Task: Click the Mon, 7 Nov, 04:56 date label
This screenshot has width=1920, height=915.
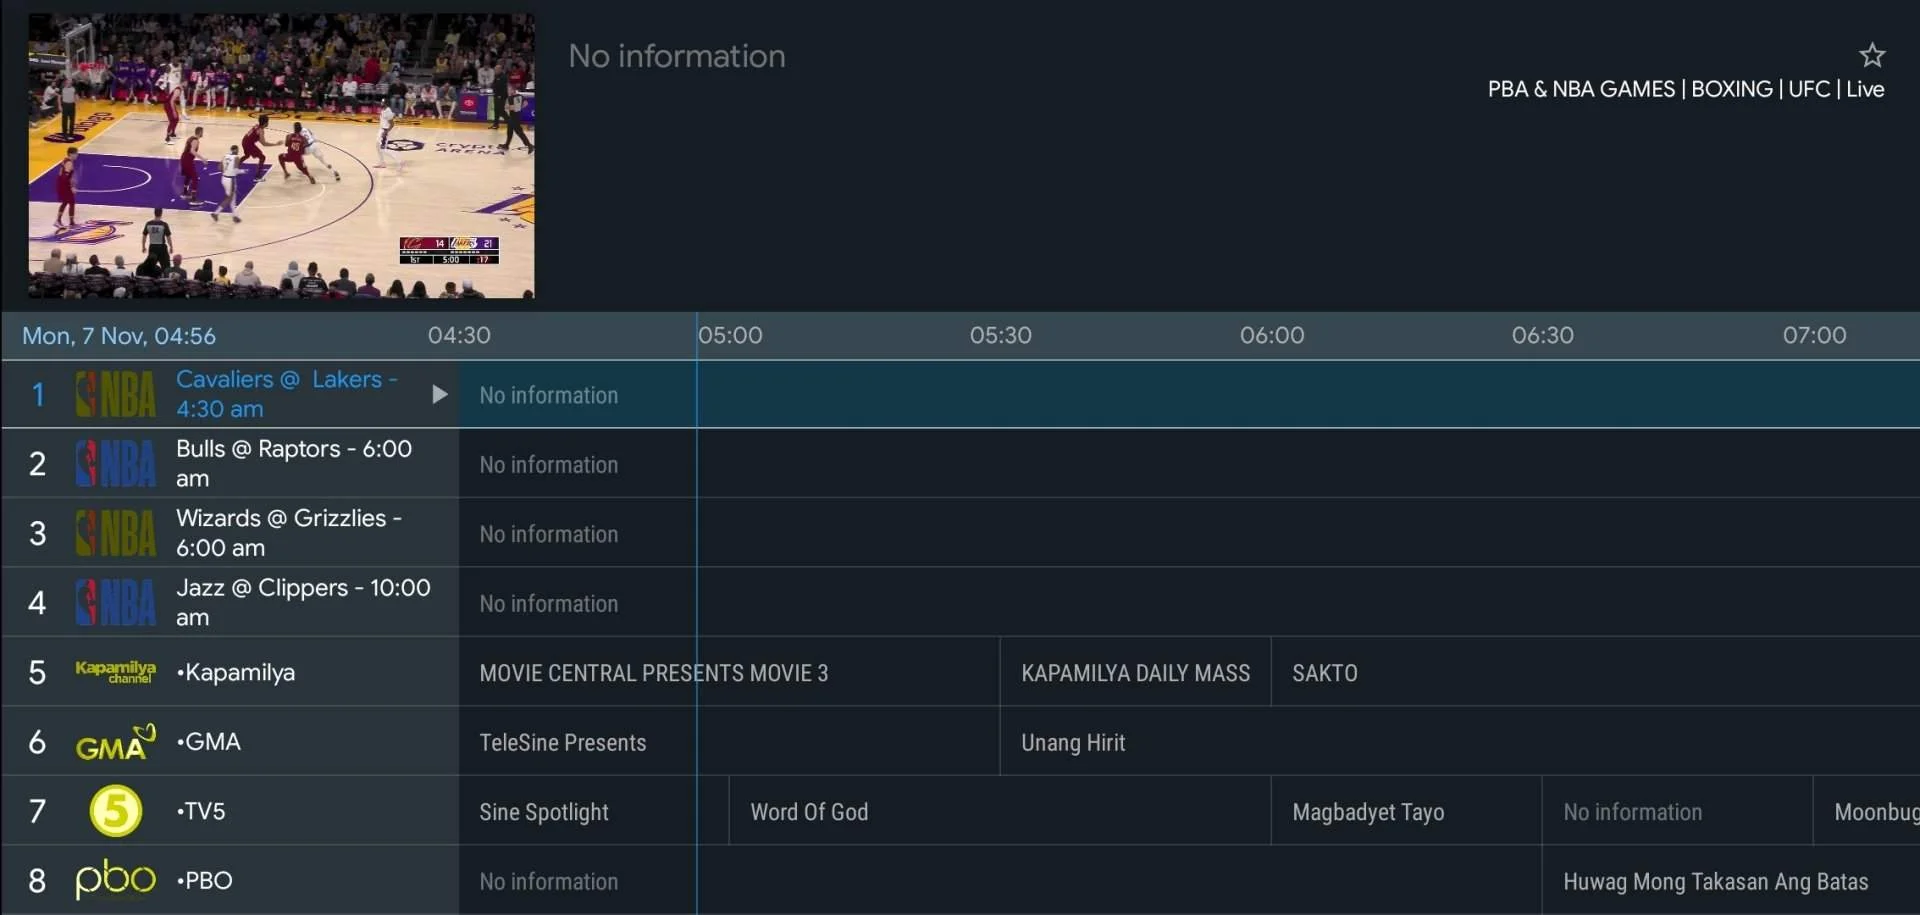Action: pos(119,336)
